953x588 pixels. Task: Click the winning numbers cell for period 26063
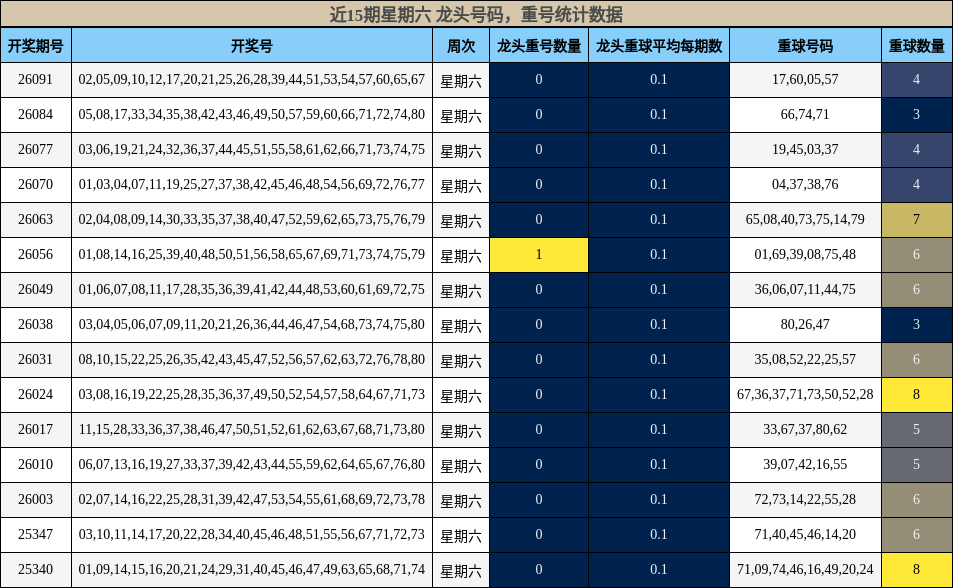click(x=251, y=219)
